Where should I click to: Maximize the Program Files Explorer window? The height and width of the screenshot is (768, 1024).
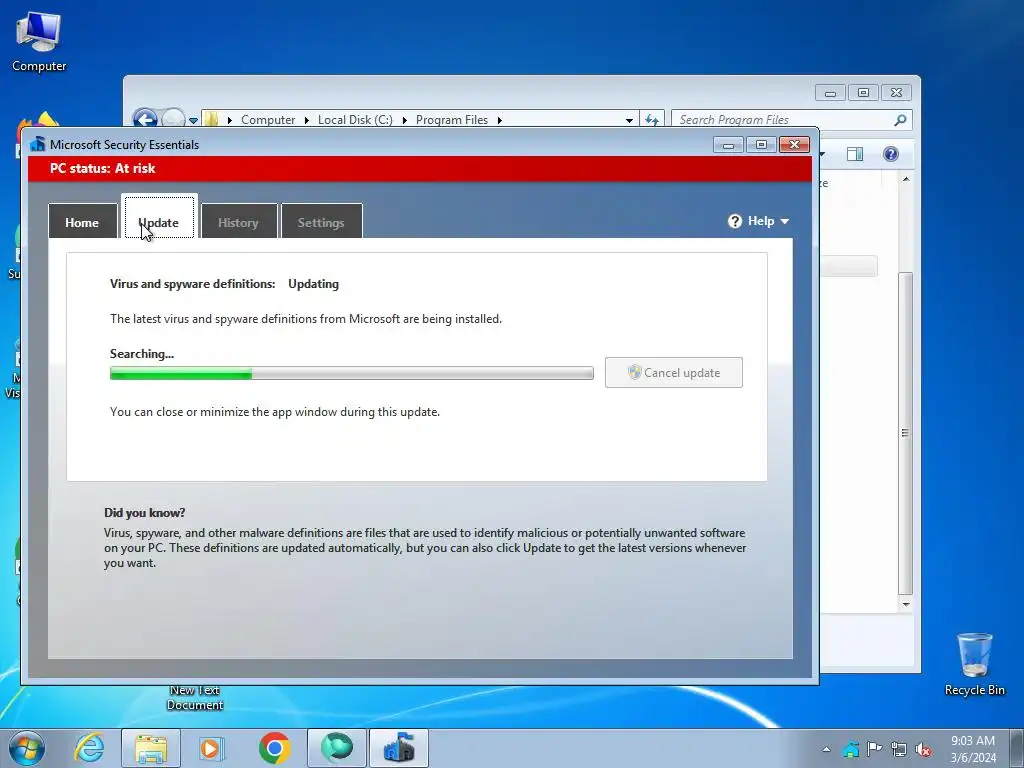(863, 93)
